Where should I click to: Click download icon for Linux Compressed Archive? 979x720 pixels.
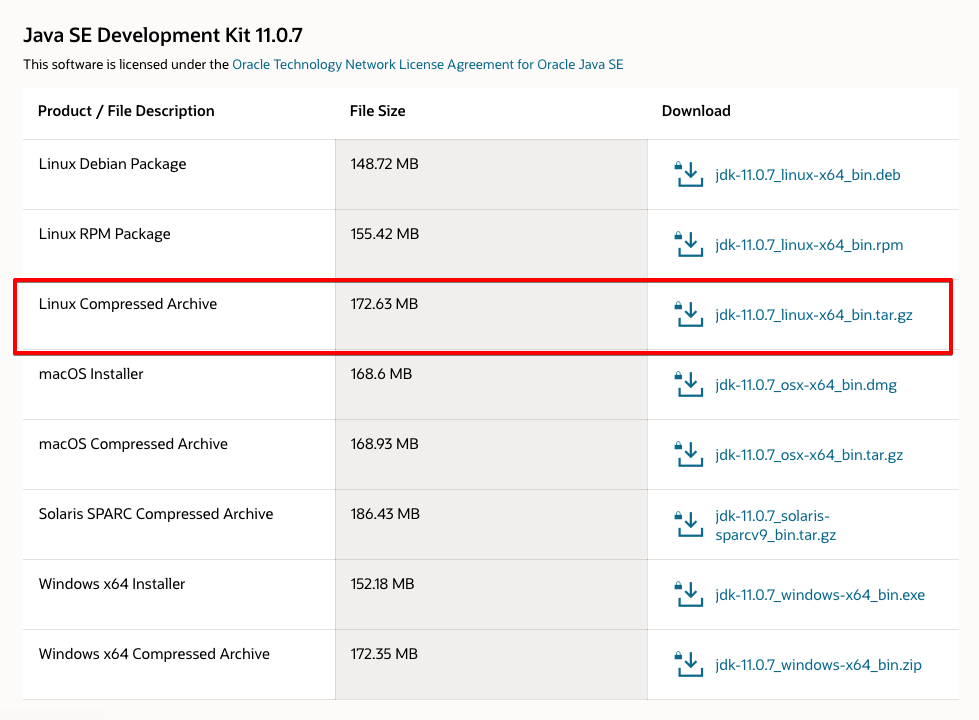[x=689, y=314]
